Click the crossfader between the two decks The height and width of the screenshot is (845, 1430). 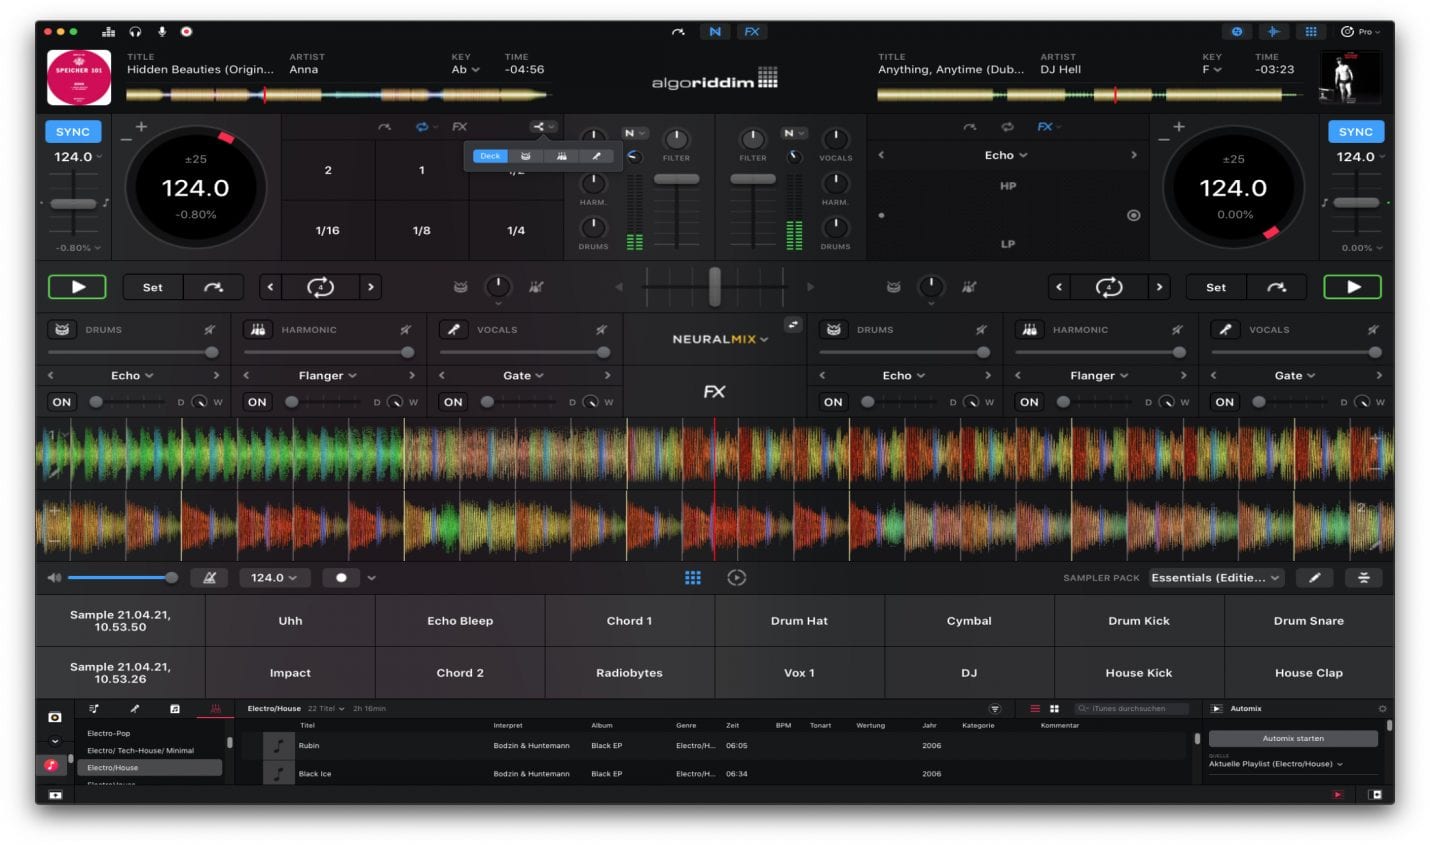click(x=714, y=287)
